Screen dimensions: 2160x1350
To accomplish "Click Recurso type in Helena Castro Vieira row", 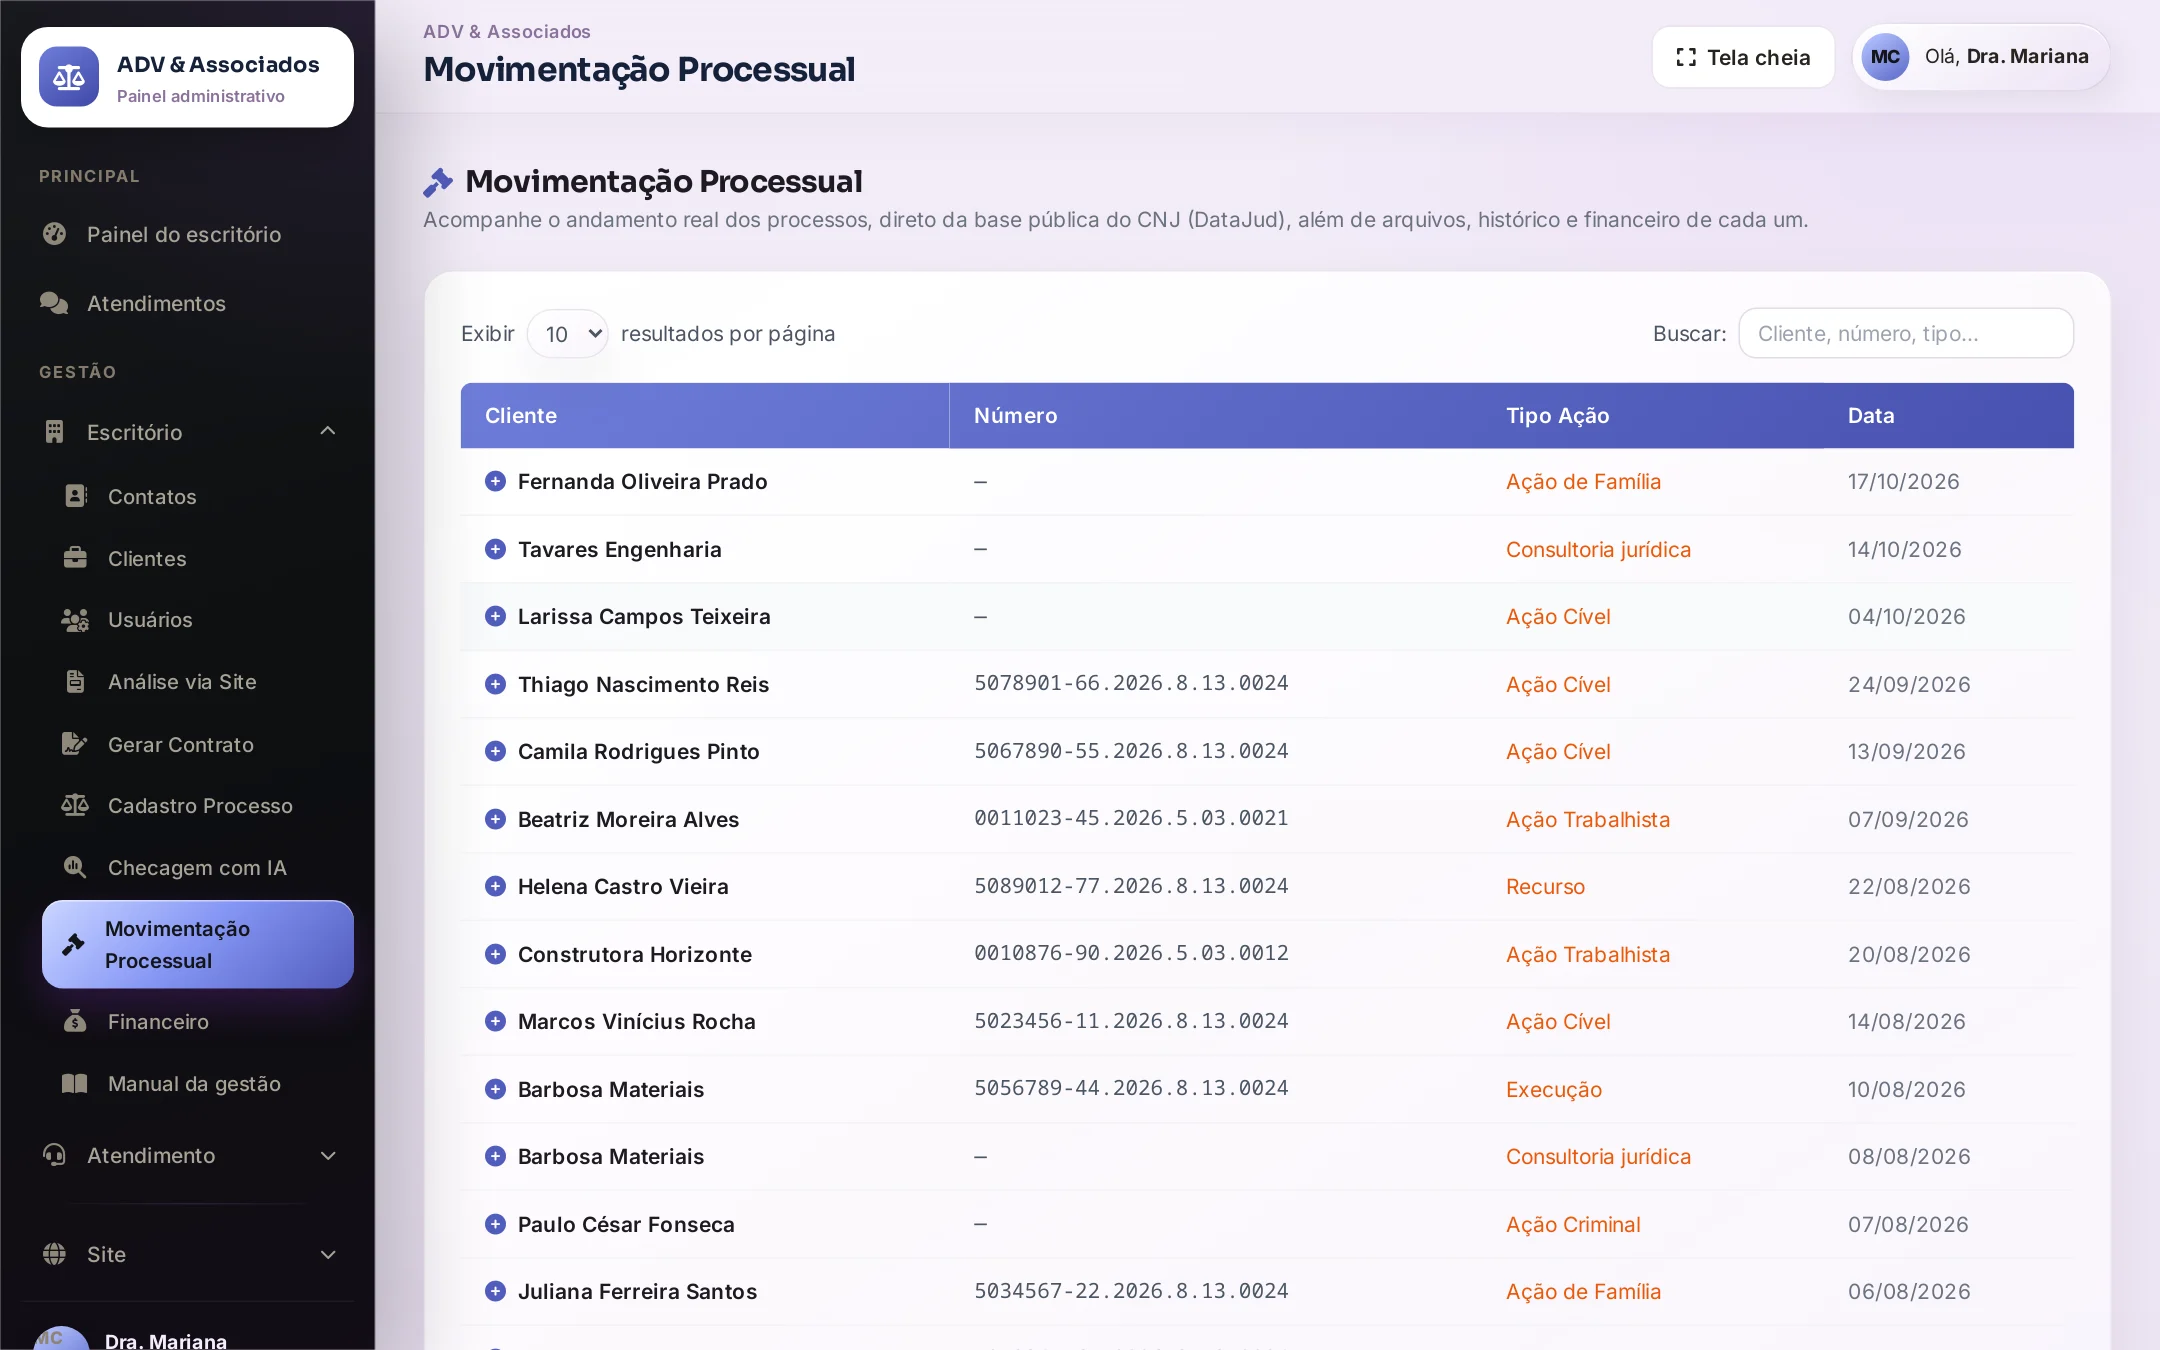I will point(1545,886).
